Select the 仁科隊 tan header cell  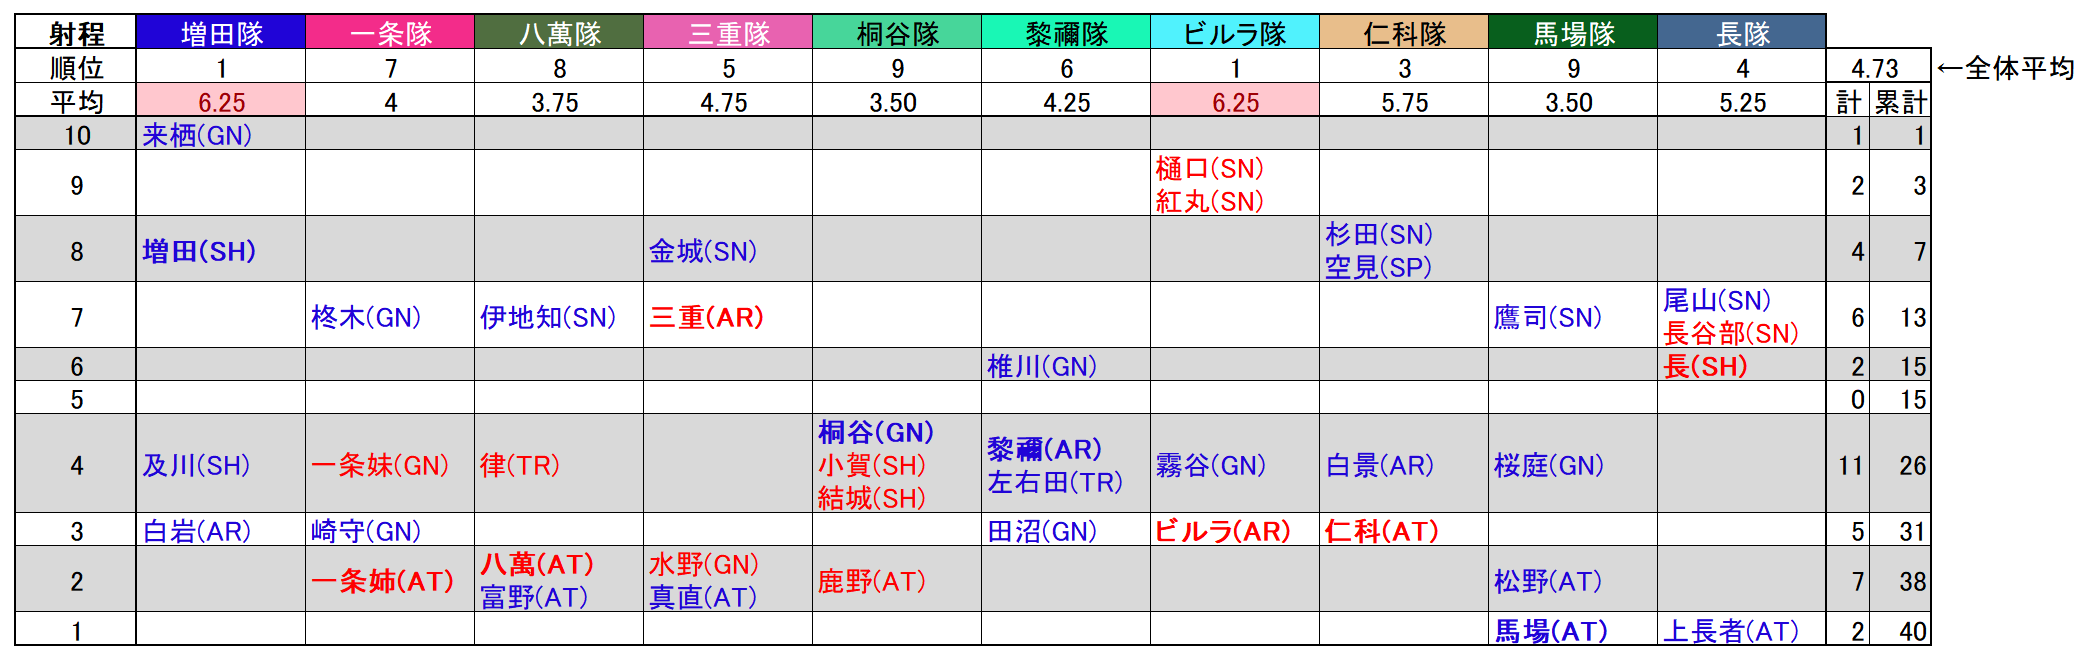[1404, 33]
